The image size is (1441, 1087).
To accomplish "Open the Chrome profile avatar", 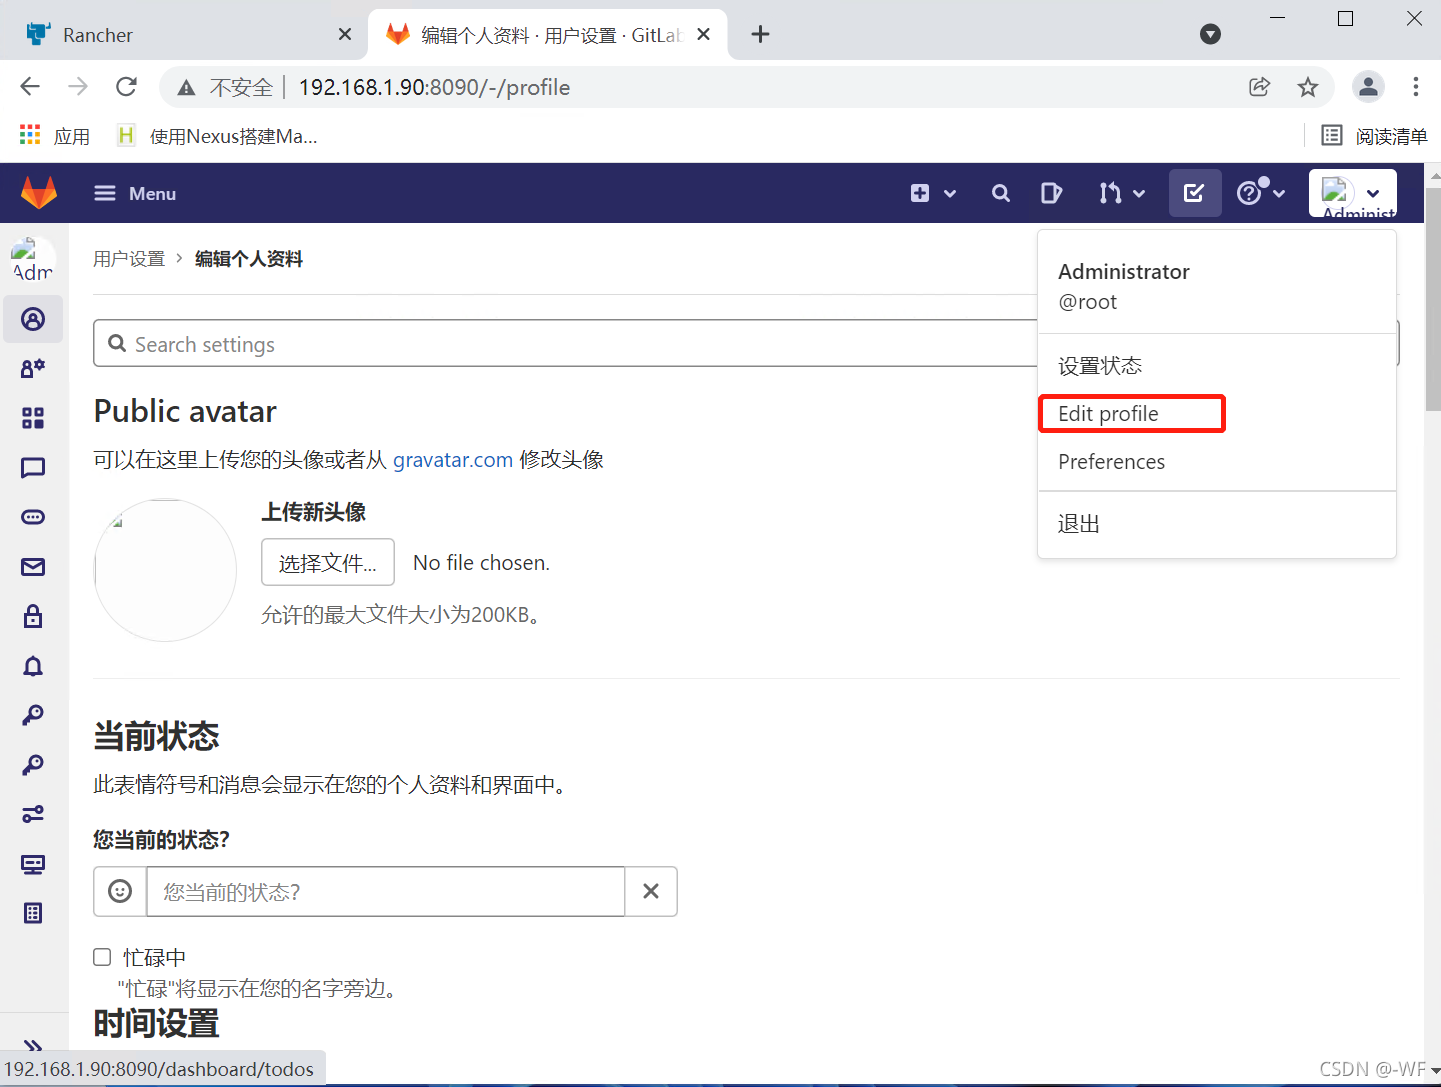I will point(1368,87).
